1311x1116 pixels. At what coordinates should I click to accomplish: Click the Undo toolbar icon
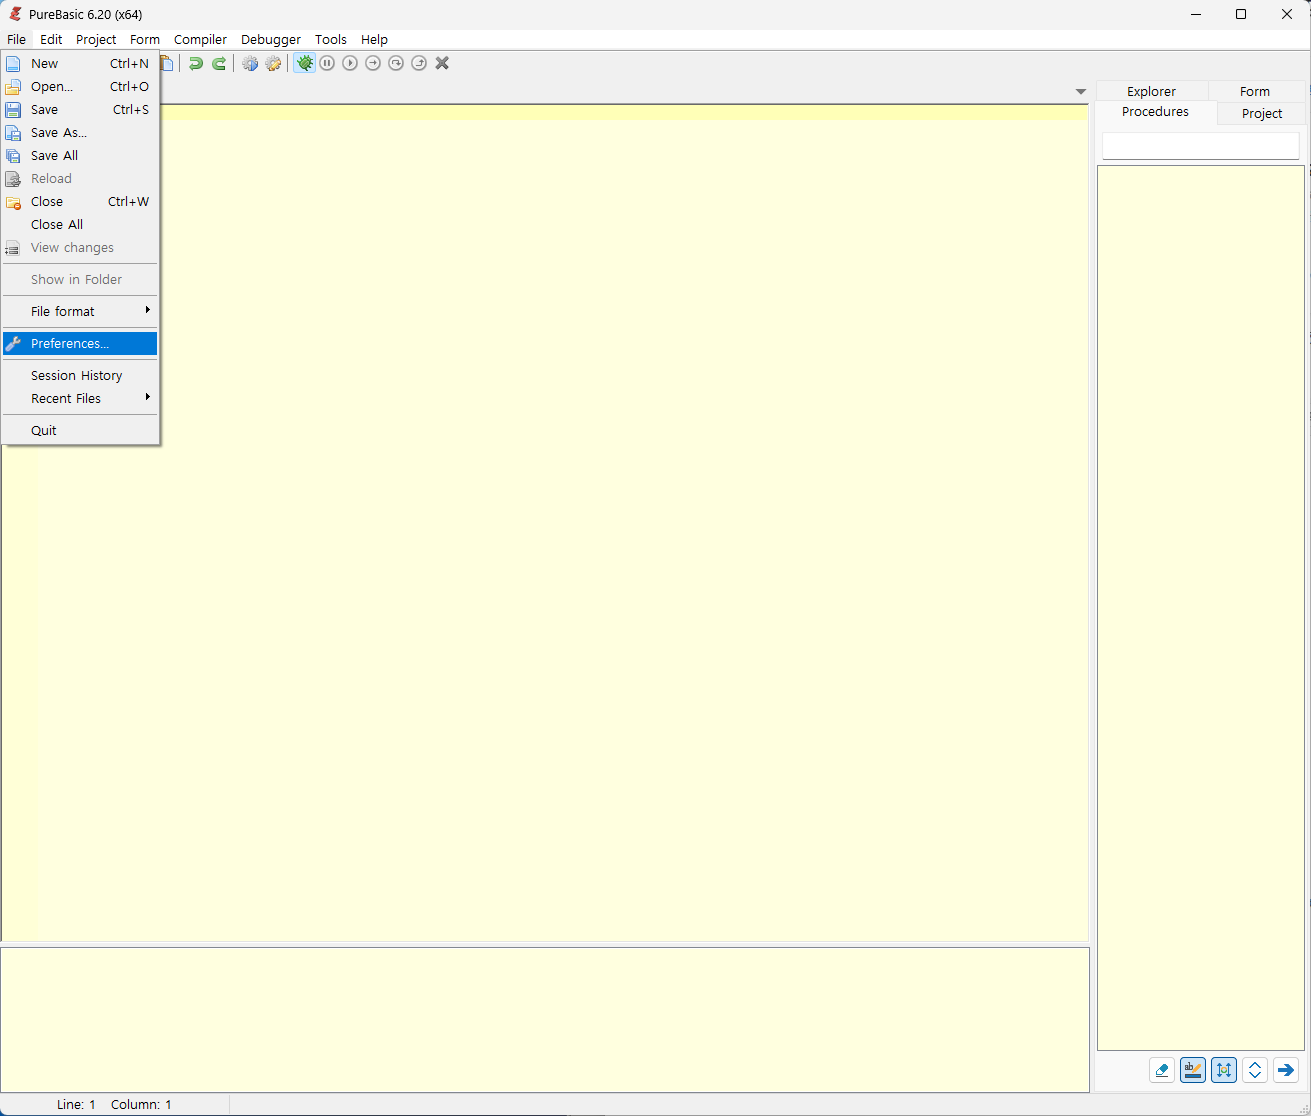196,63
